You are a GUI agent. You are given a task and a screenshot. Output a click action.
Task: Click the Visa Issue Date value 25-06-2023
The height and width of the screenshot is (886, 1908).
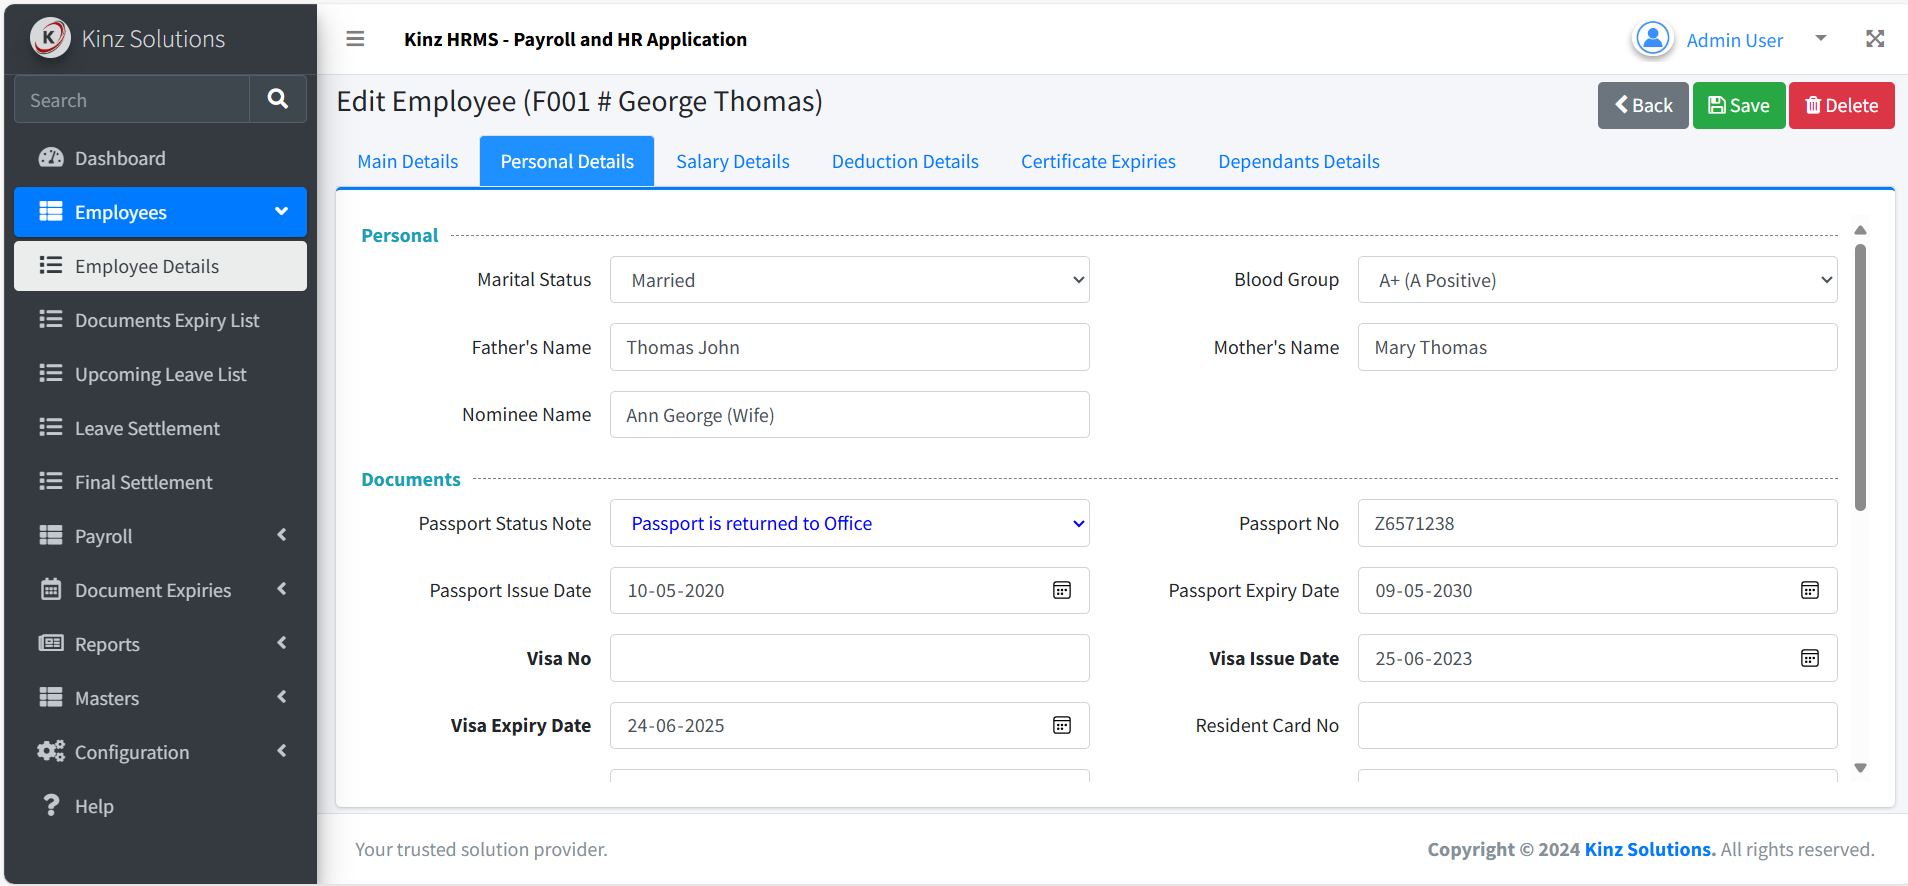[1424, 658]
